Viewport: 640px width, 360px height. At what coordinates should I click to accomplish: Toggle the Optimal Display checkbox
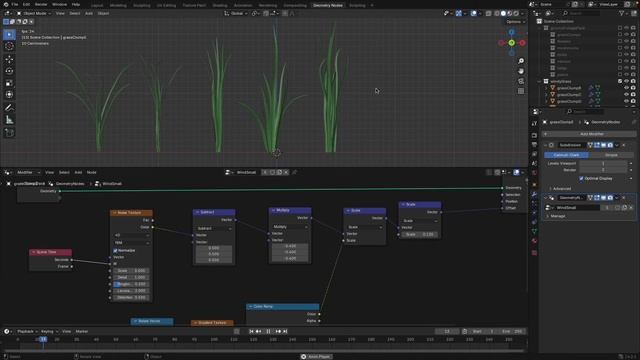click(x=581, y=178)
